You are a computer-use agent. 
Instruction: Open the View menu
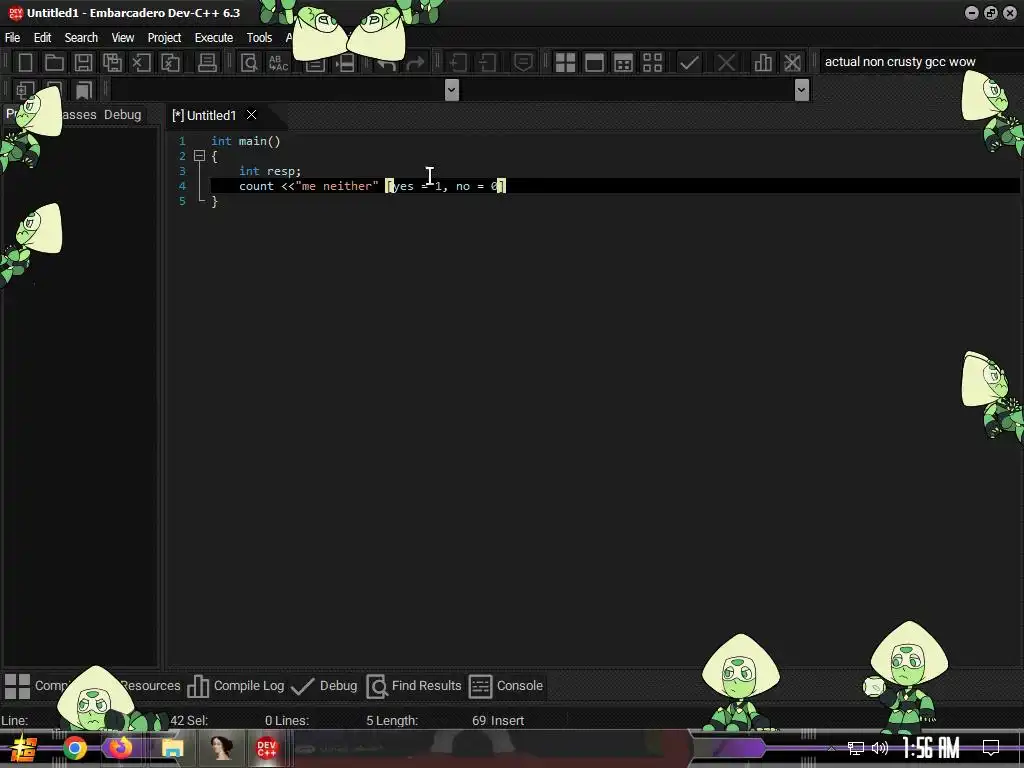(123, 37)
